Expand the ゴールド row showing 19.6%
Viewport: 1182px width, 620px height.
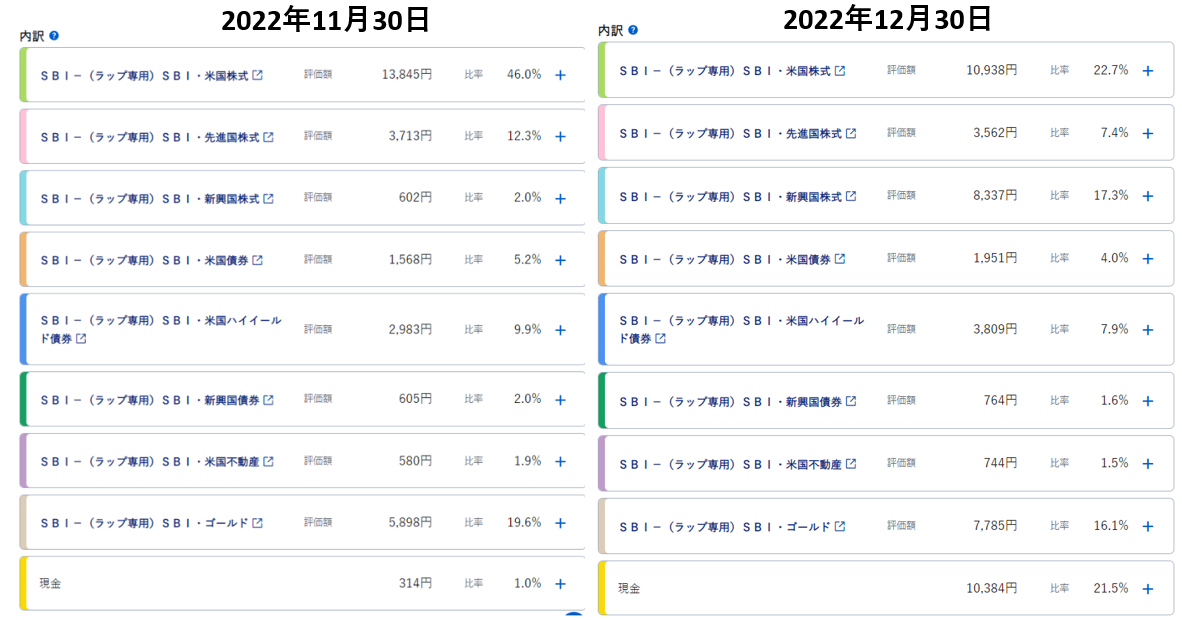560,523
